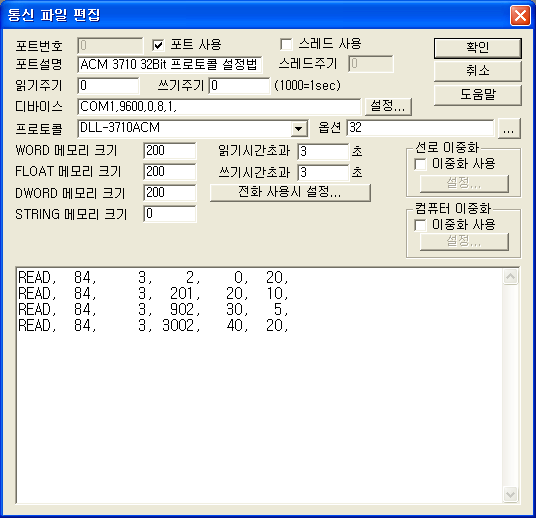Open 전화 사용시 설정... dialog
536x518 pixels.
pyautogui.click(x=290, y=193)
